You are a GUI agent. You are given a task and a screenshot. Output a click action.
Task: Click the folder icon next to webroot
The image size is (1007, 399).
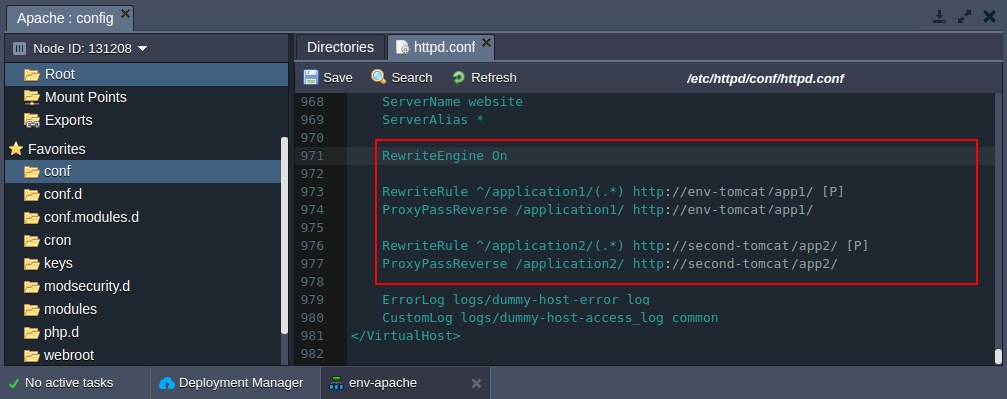pos(31,355)
